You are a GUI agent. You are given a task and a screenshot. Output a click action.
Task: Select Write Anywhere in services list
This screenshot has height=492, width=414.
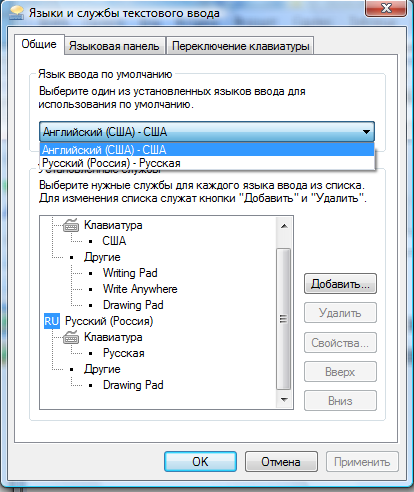pos(140,289)
